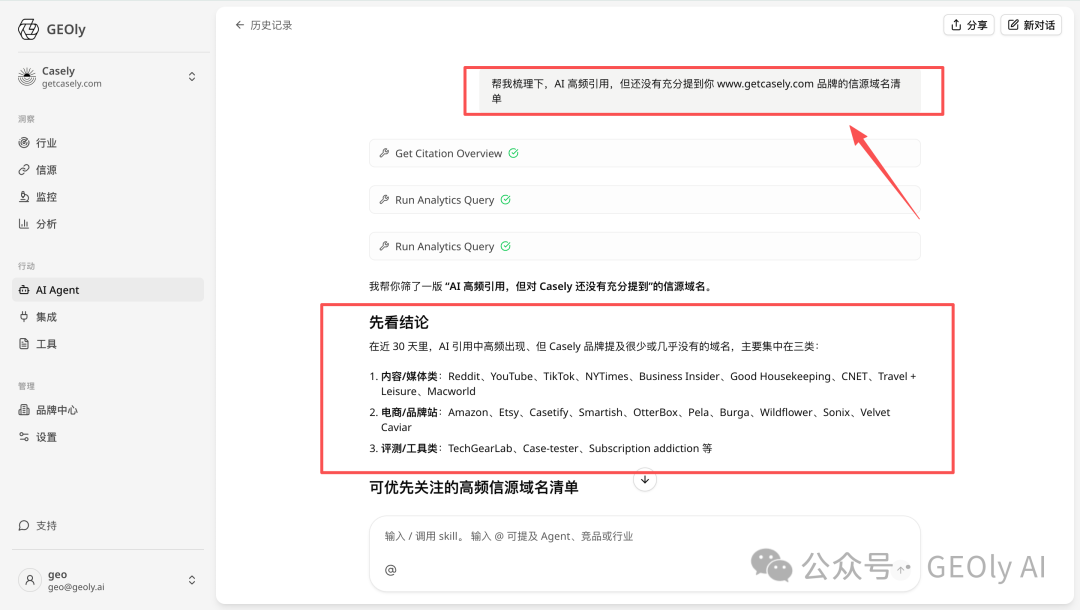The height and width of the screenshot is (610, 1080).
Task: Go back to 历史记录
Action: (264, 25)
